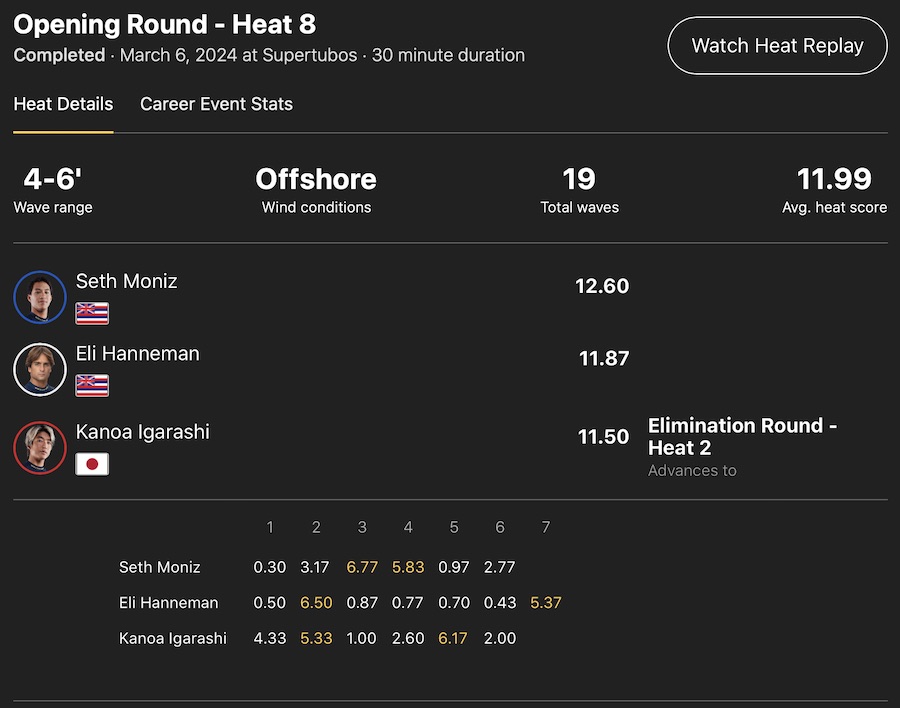Screen dimensions: 900x708
Task: Select Seth Moniz's 6.77 wave score
Action: 362,567
